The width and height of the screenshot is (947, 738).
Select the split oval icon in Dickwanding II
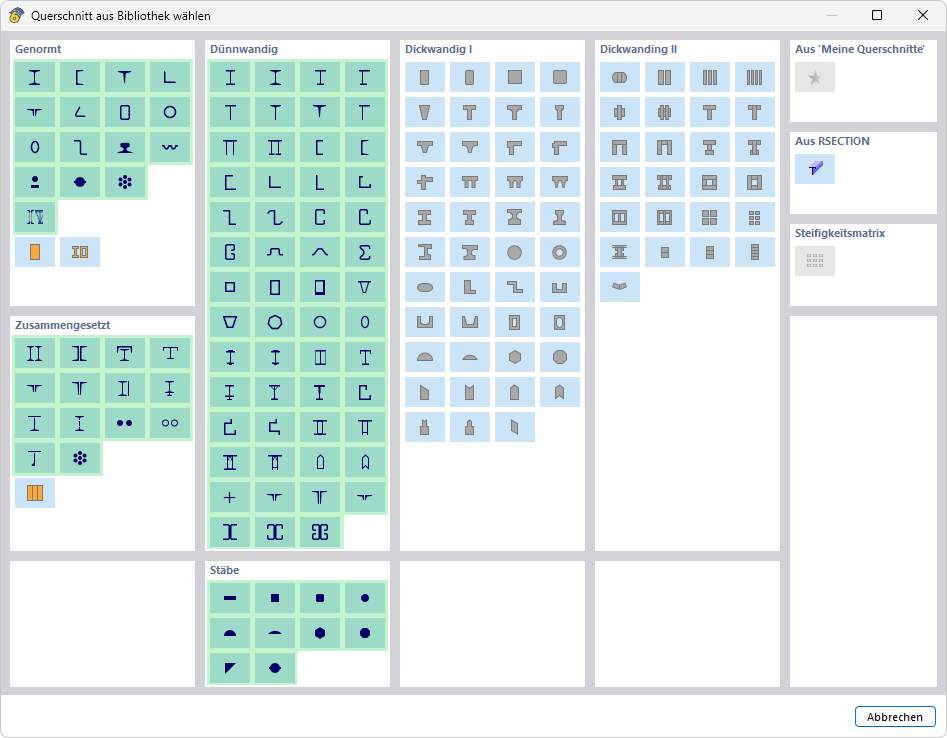pyautogui.click(x=620, y=77)
